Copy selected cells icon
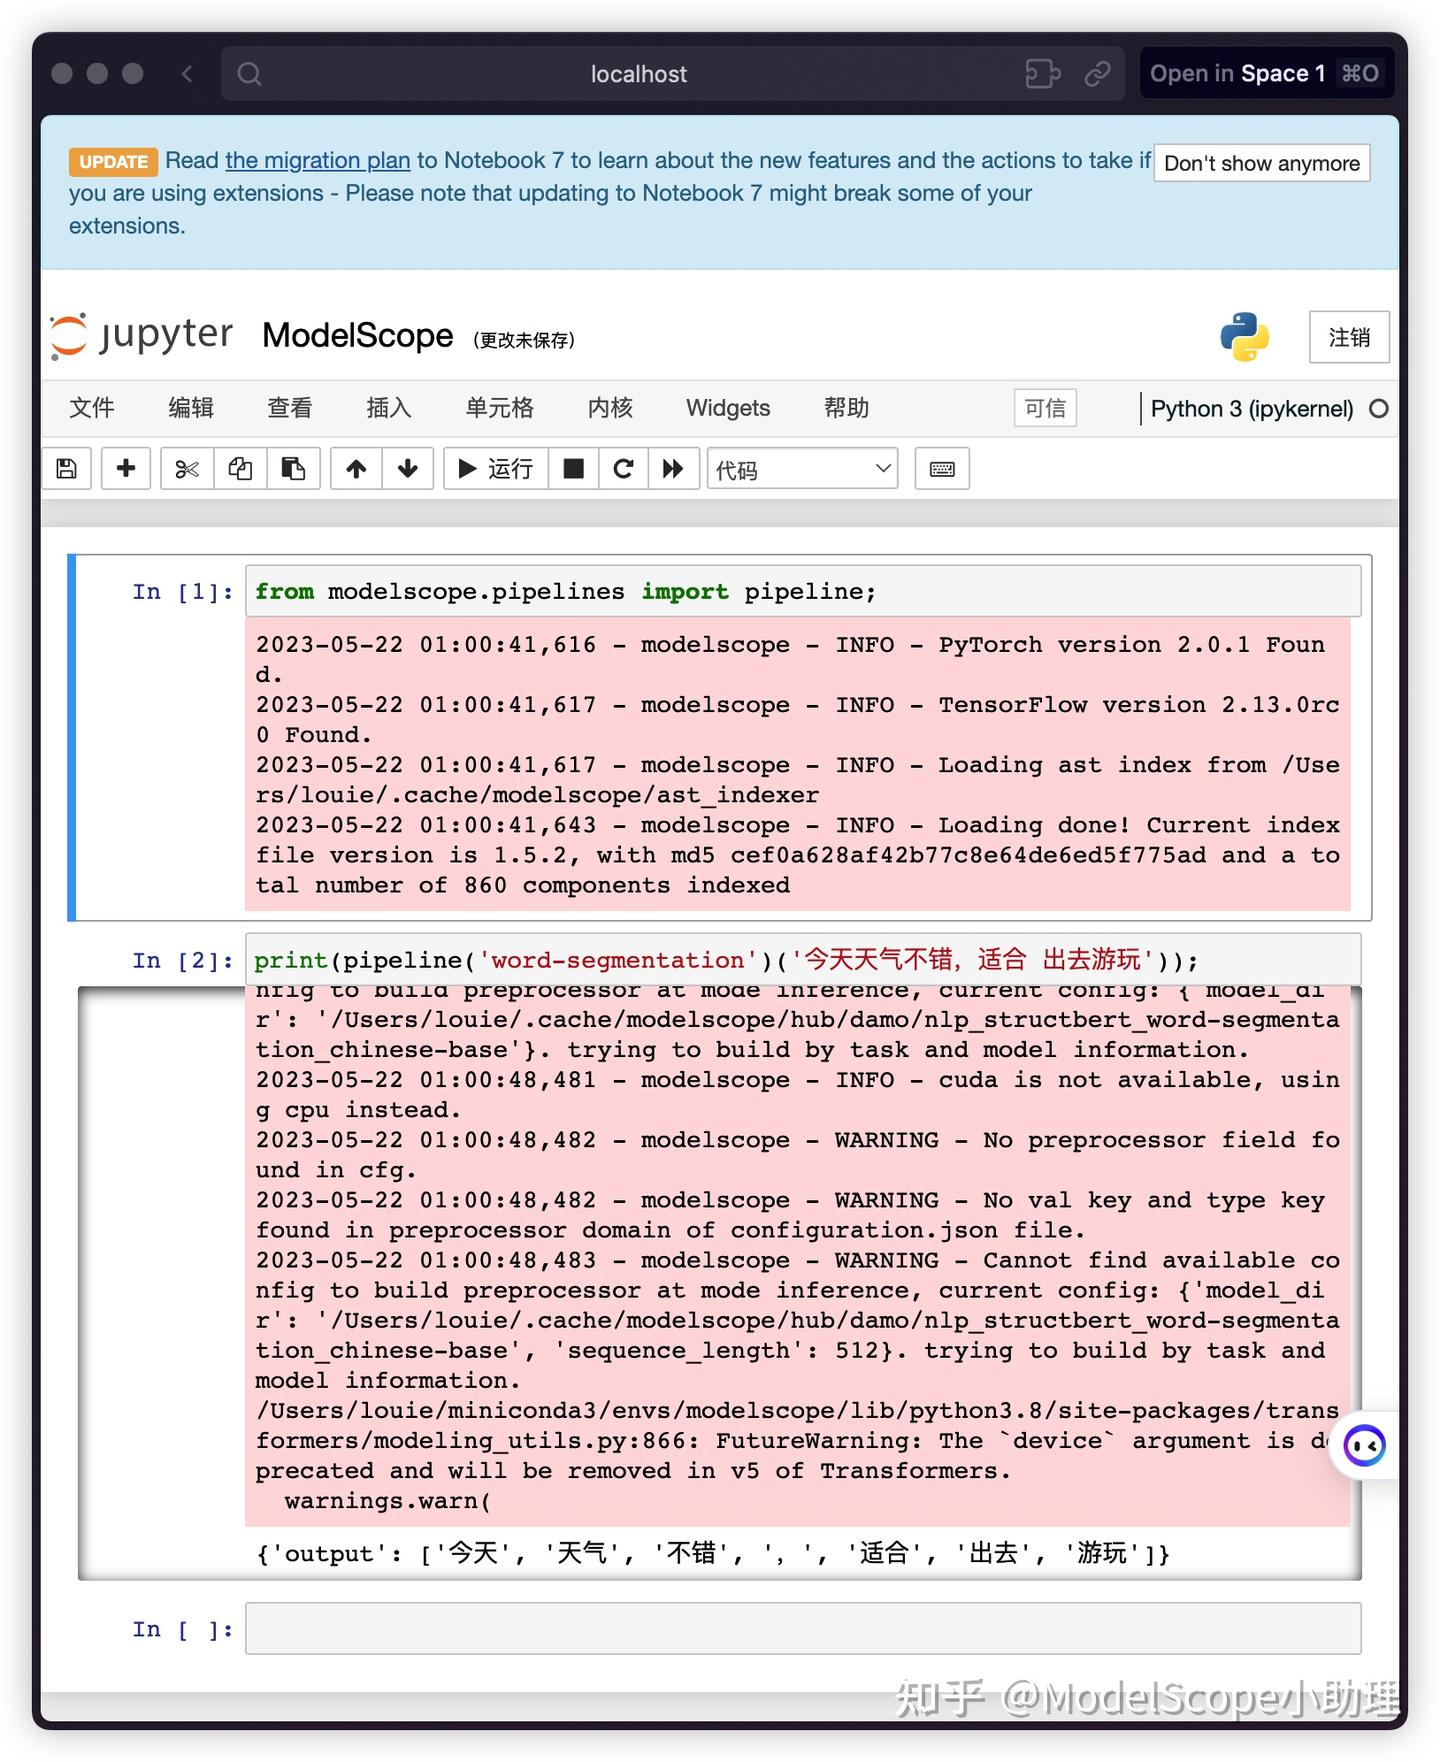Image resolution: width=1440 pixels, height=1762 pixels. pos(240,468)
